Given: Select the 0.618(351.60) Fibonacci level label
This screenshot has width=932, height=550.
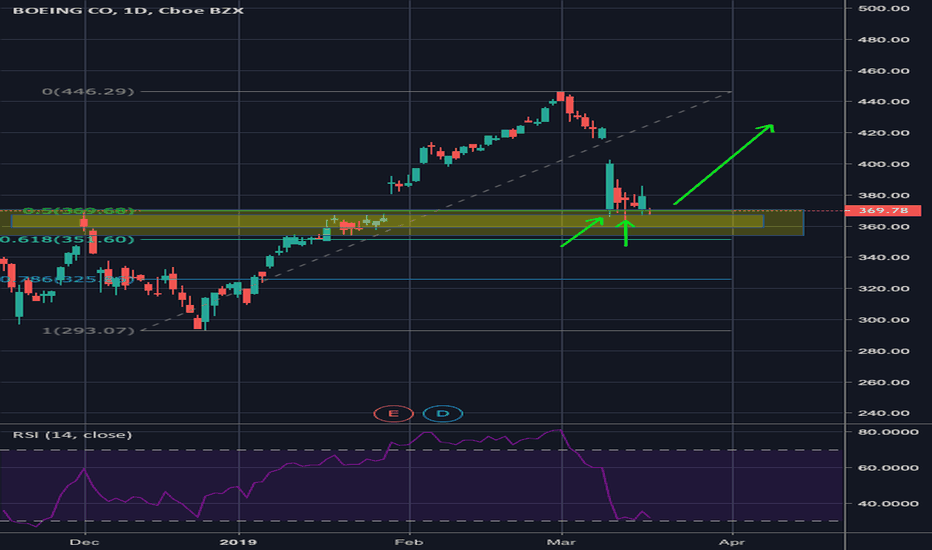Looking at the screenshot, I should pyautogui.click(x=67, y=240).
